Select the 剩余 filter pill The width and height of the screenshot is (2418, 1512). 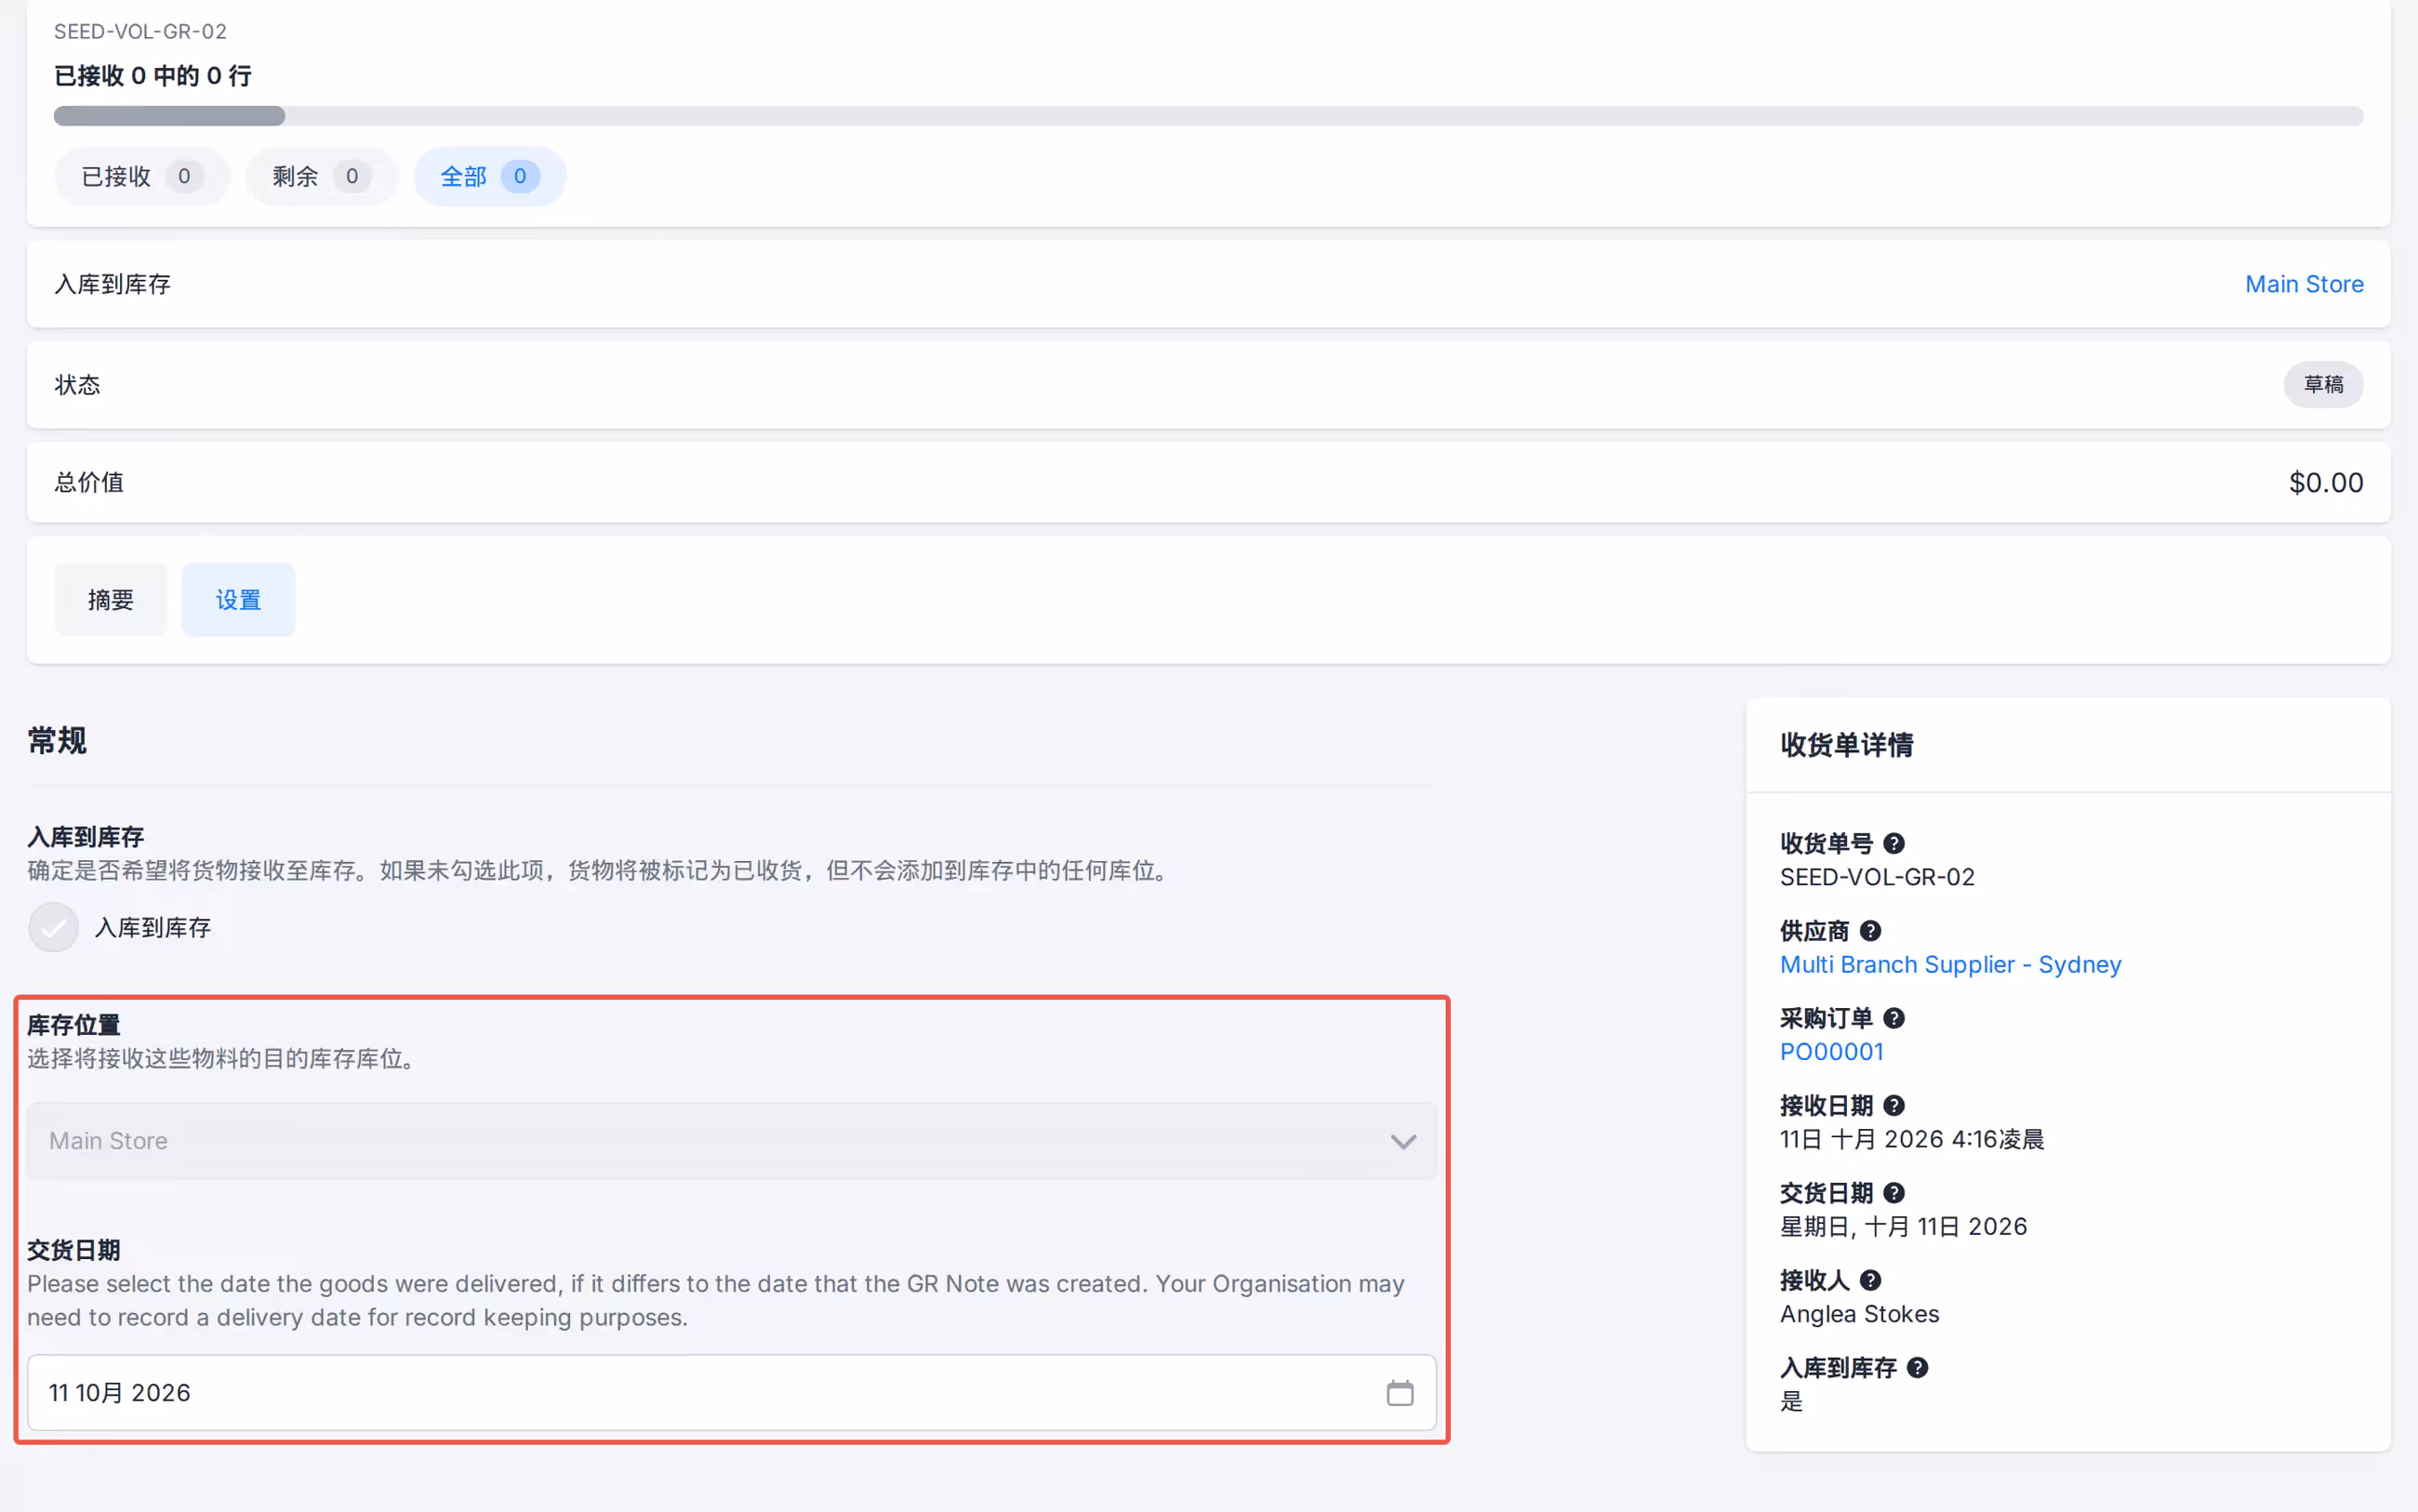point(321,176)
